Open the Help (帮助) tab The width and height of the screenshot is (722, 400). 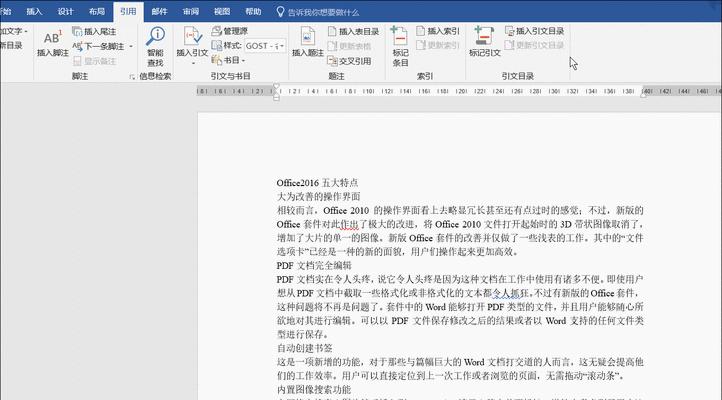pos(253,12)
